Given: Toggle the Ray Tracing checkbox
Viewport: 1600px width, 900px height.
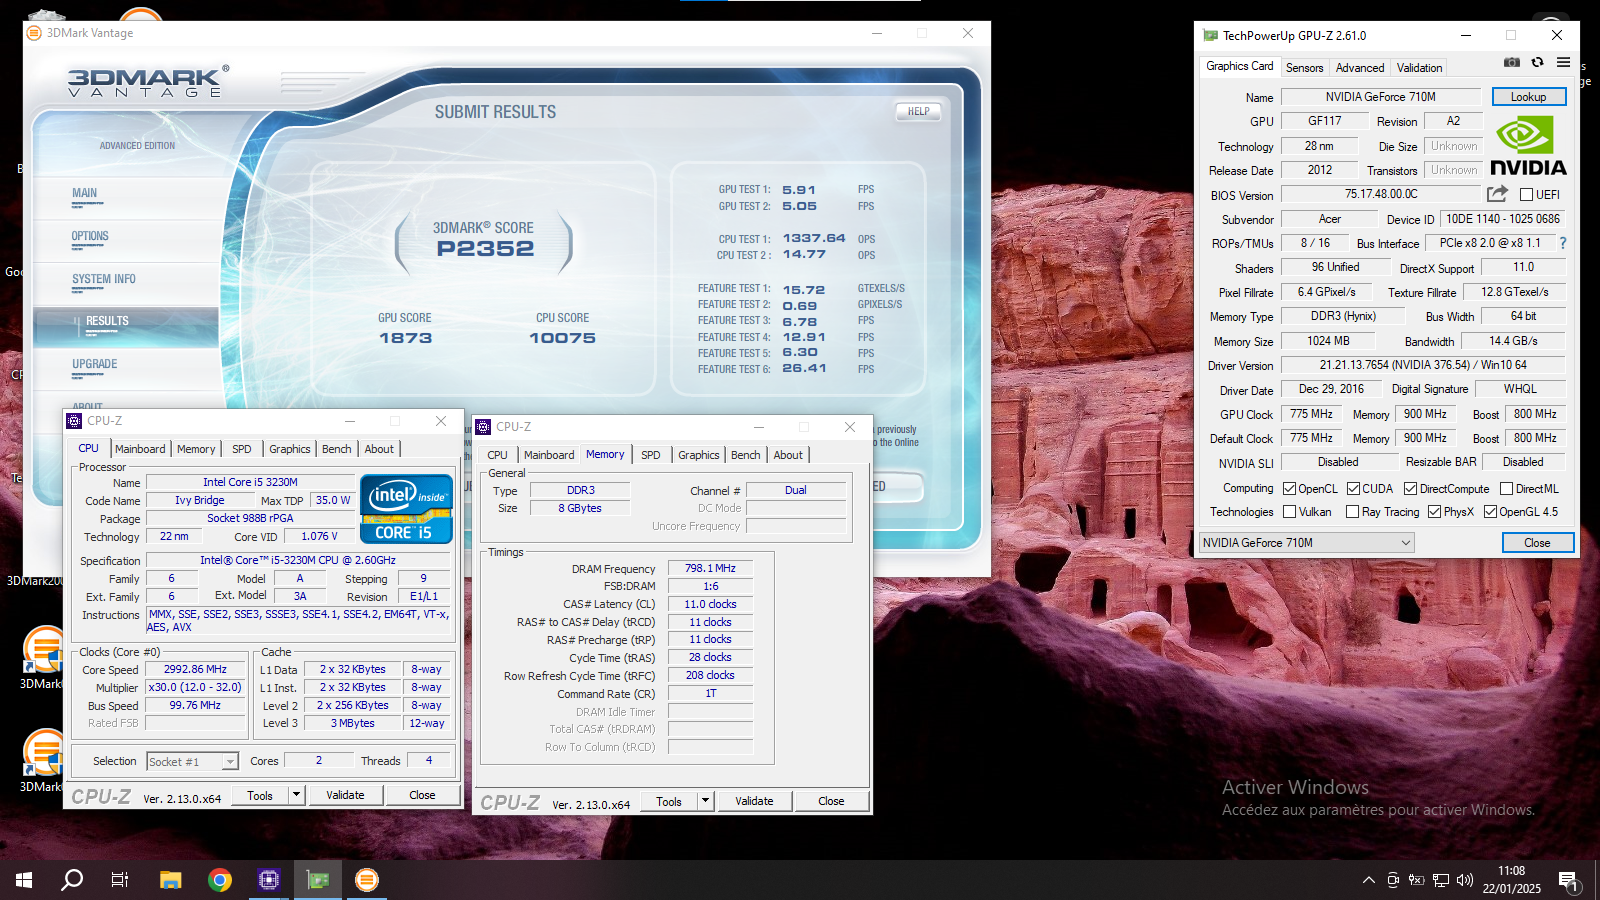Looking at the screenshot, I should tap(1352, 512).
